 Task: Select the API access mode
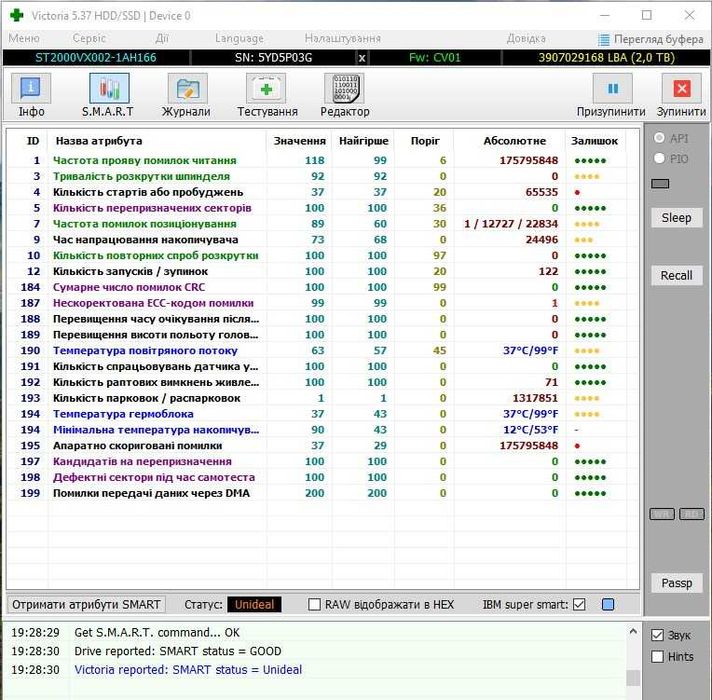659,138
